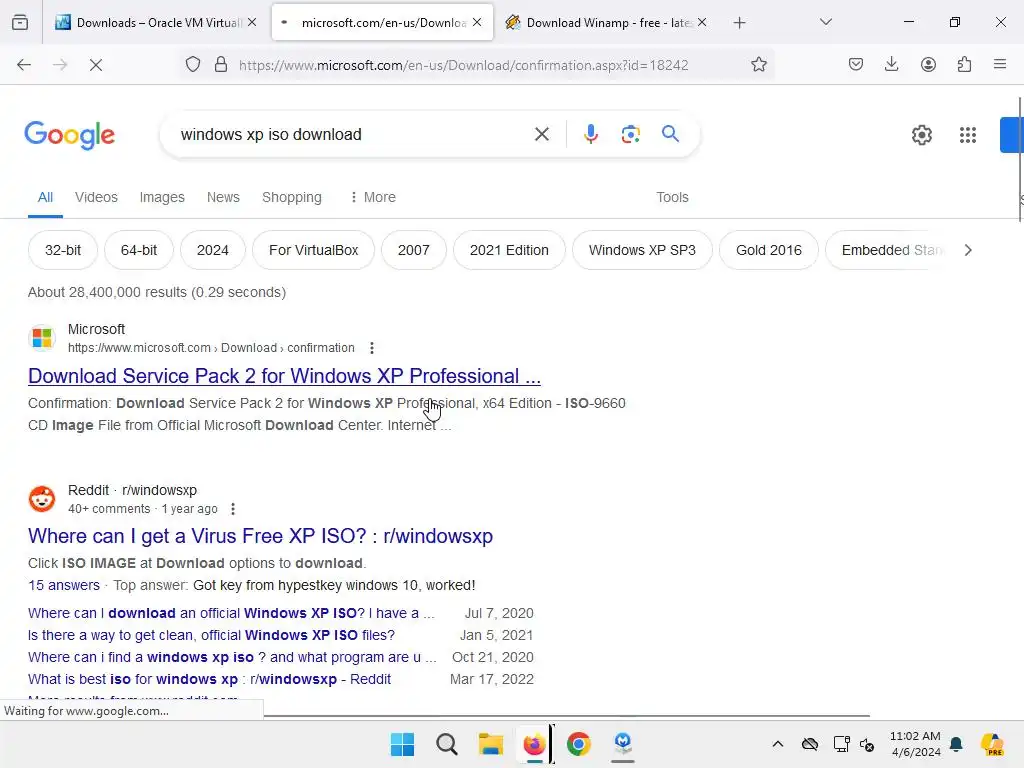Viewport: 1024px width, 768px height.
Task: Launch File Explorer from taskbar
Action: point(490,744)
